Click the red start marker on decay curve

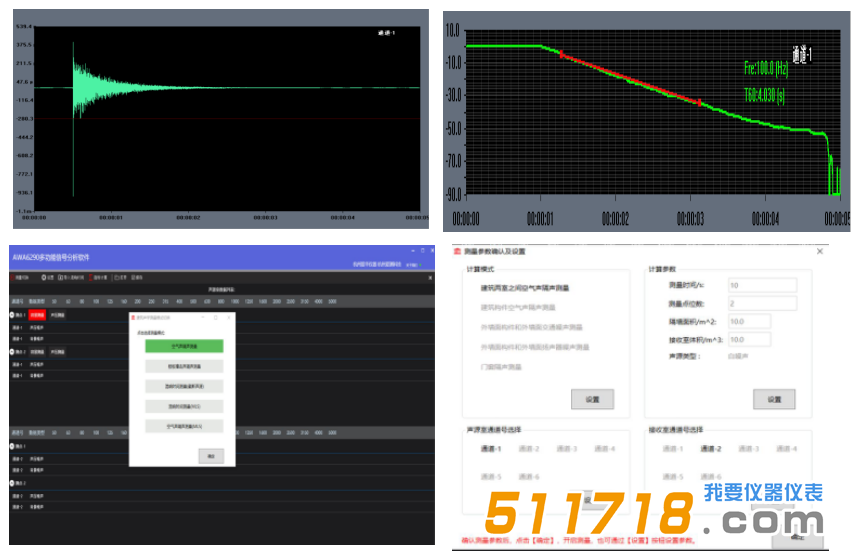(561, 53)
